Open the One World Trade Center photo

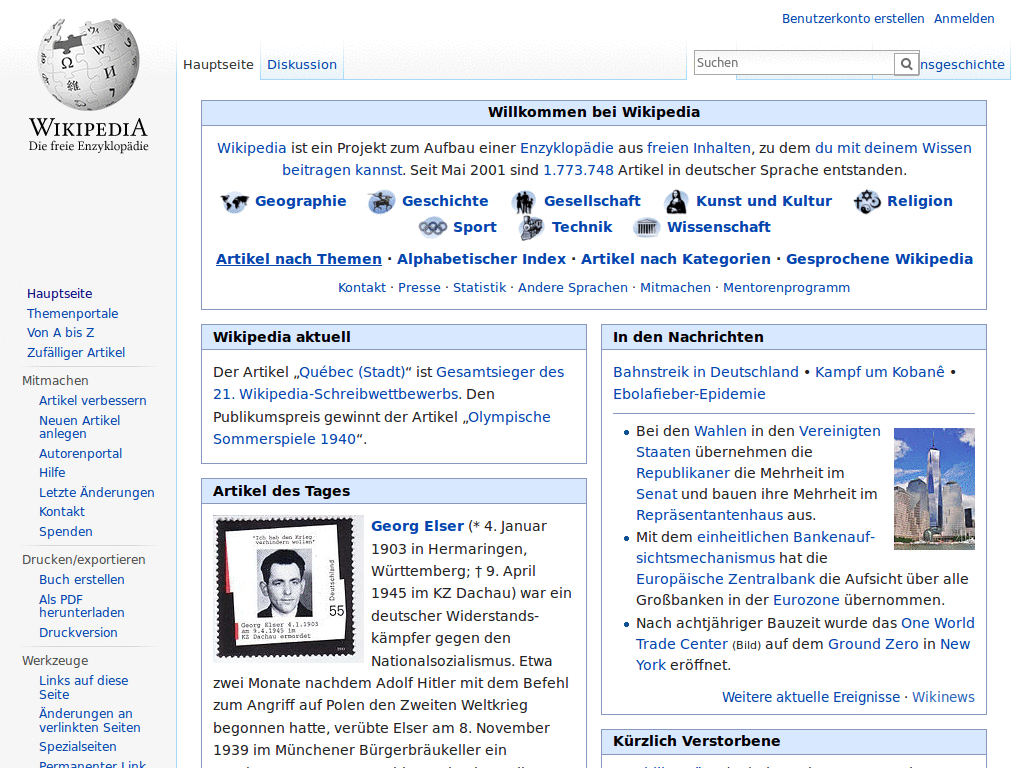pyautogui.click(x=934, y=488)
